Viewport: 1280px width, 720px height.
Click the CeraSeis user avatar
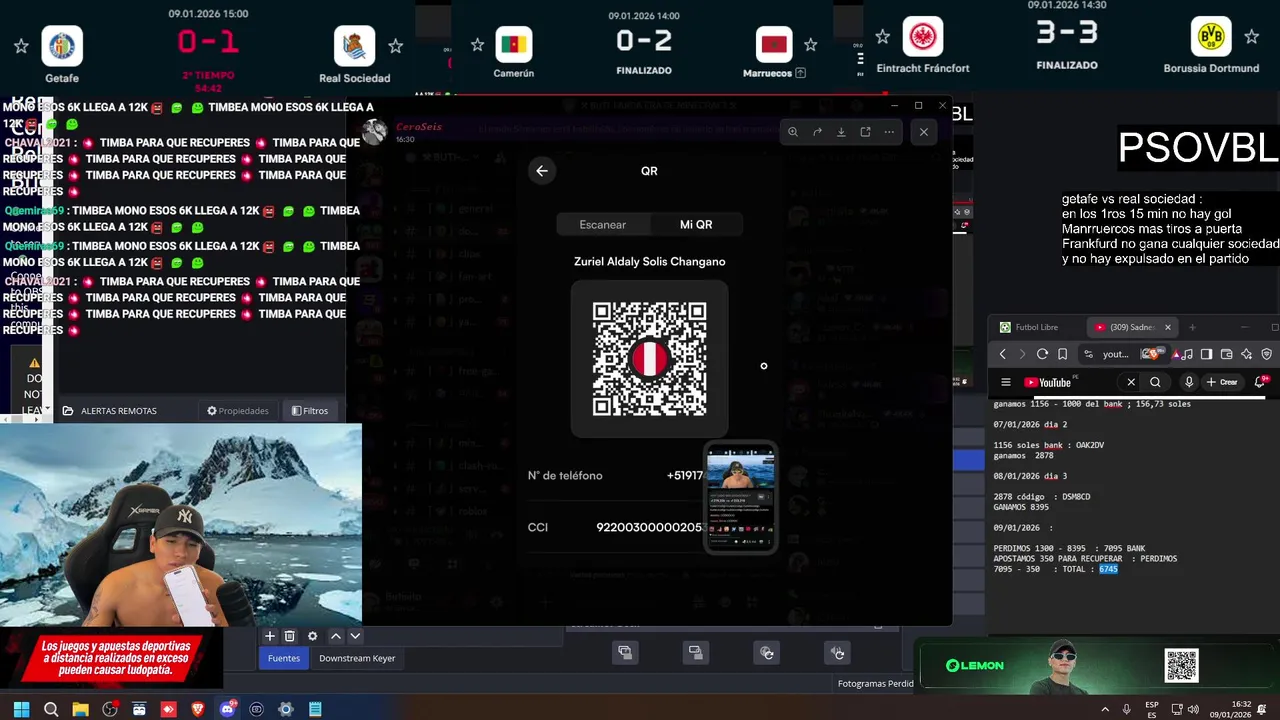pos(374,132)
